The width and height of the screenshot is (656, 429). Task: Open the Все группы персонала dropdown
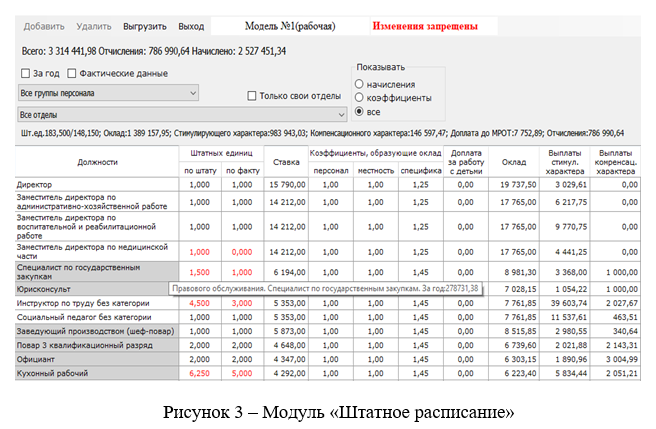tap(109, 93)
